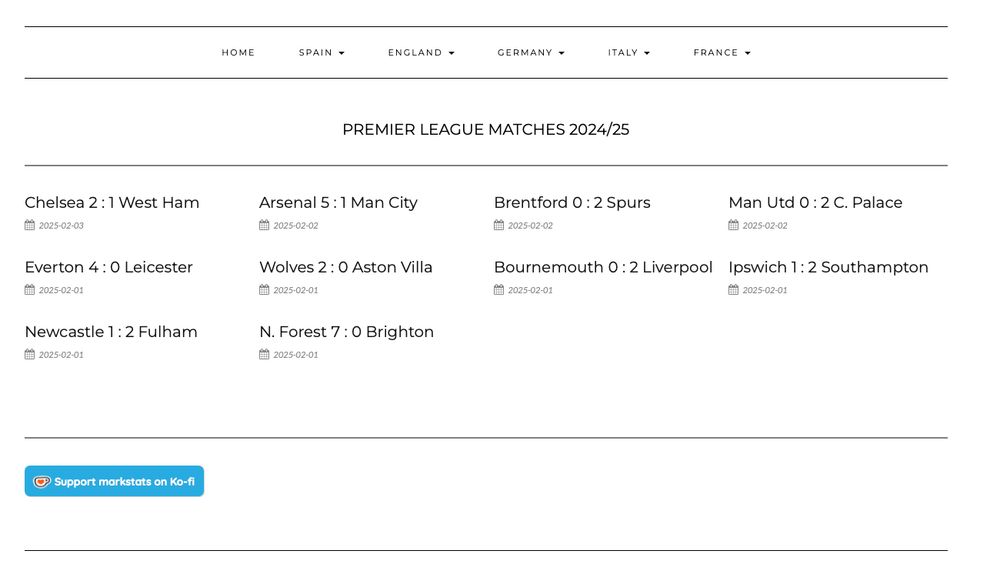Open the Italy navigation dropdown
The height and width of the screenshot is (588, 1000).
click(x=629, y=52)
